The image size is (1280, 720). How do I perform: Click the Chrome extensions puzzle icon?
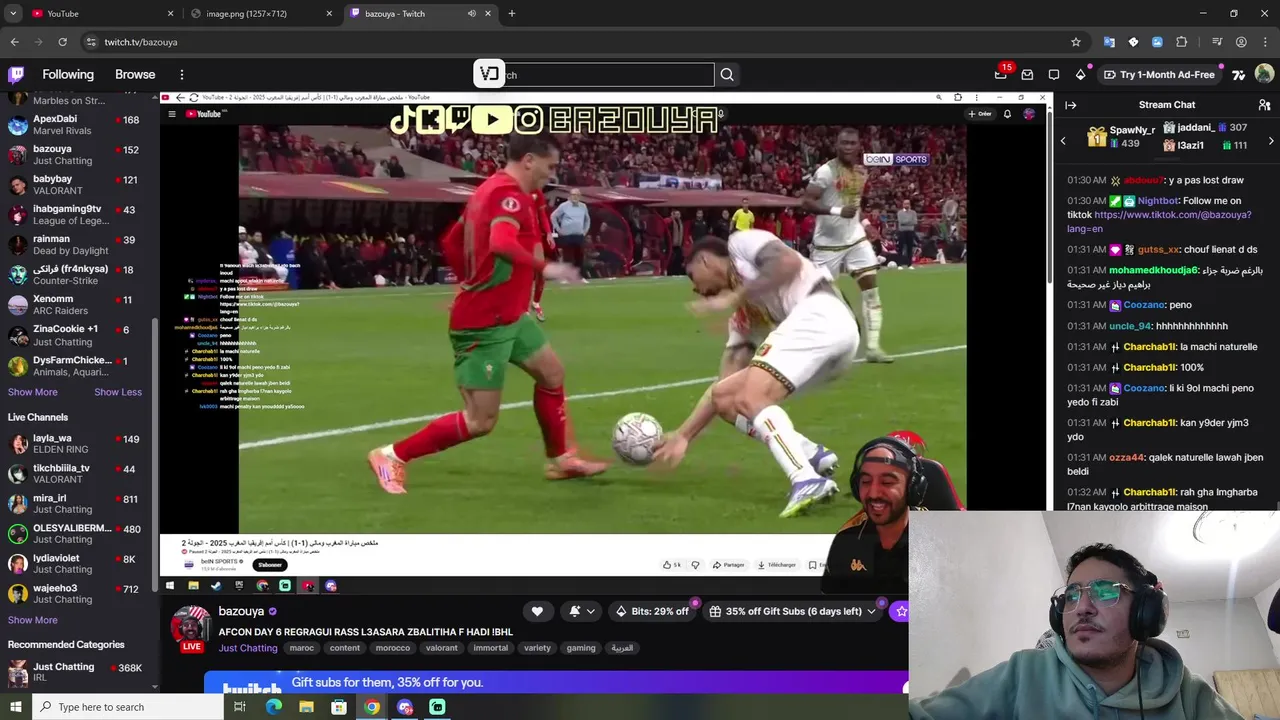tap(1182, 42)
